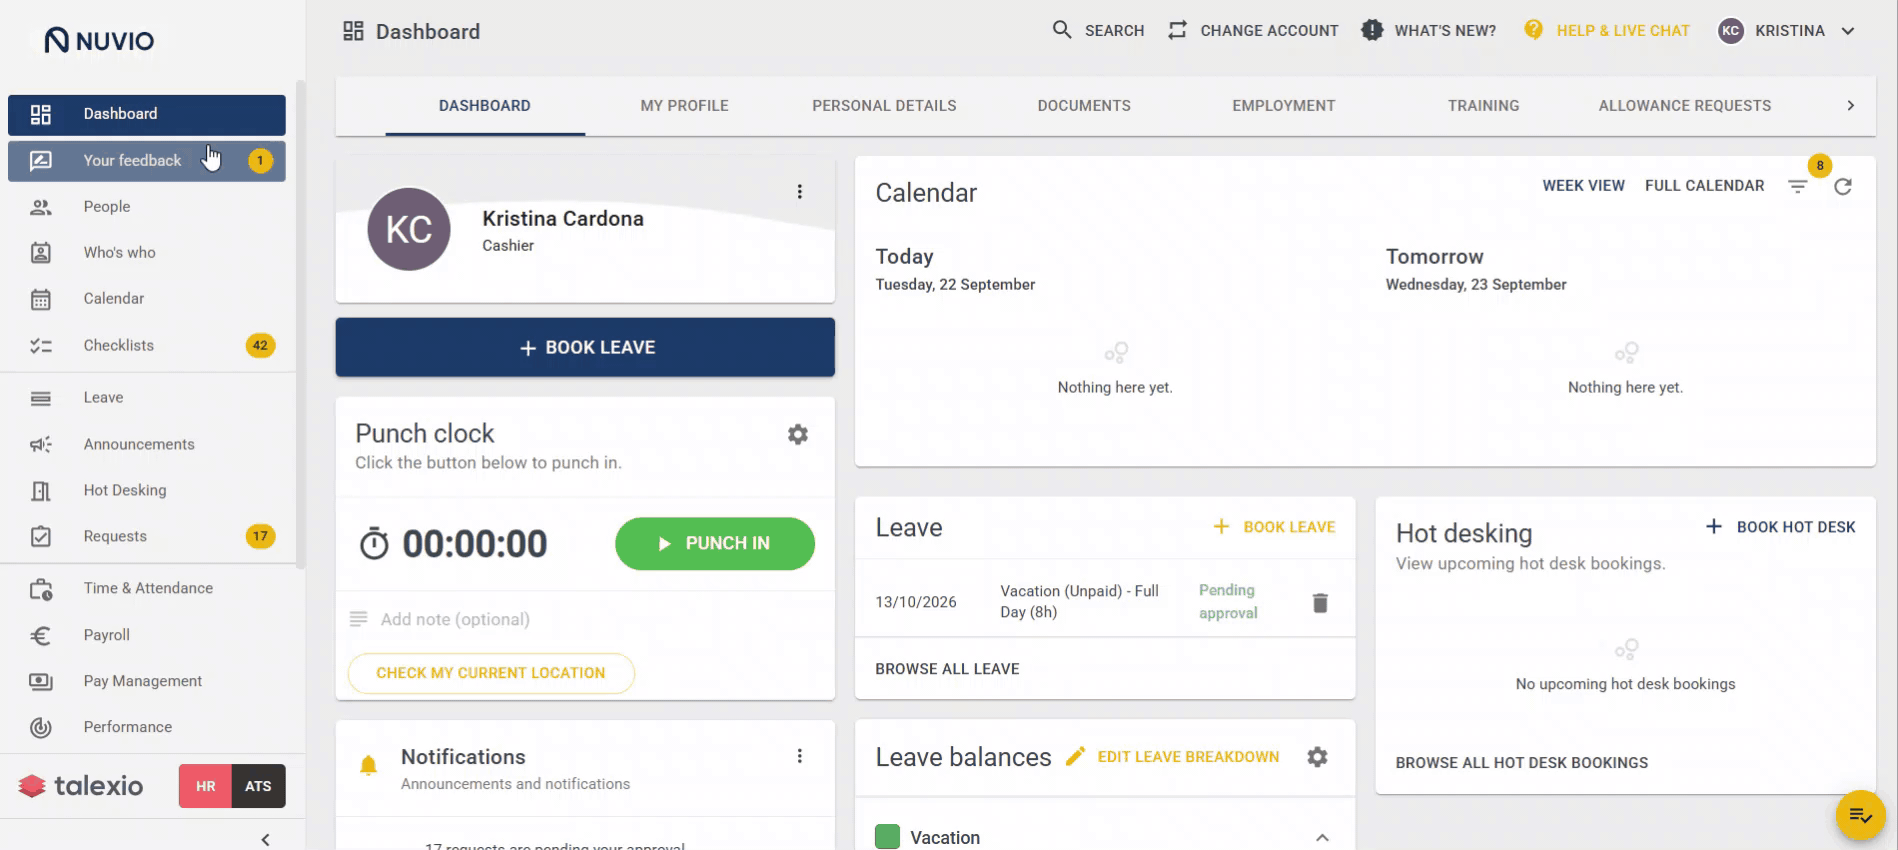Open Help & Live Chat
This screenshot has height=850, width=1898.
[x=1606, y=31]
